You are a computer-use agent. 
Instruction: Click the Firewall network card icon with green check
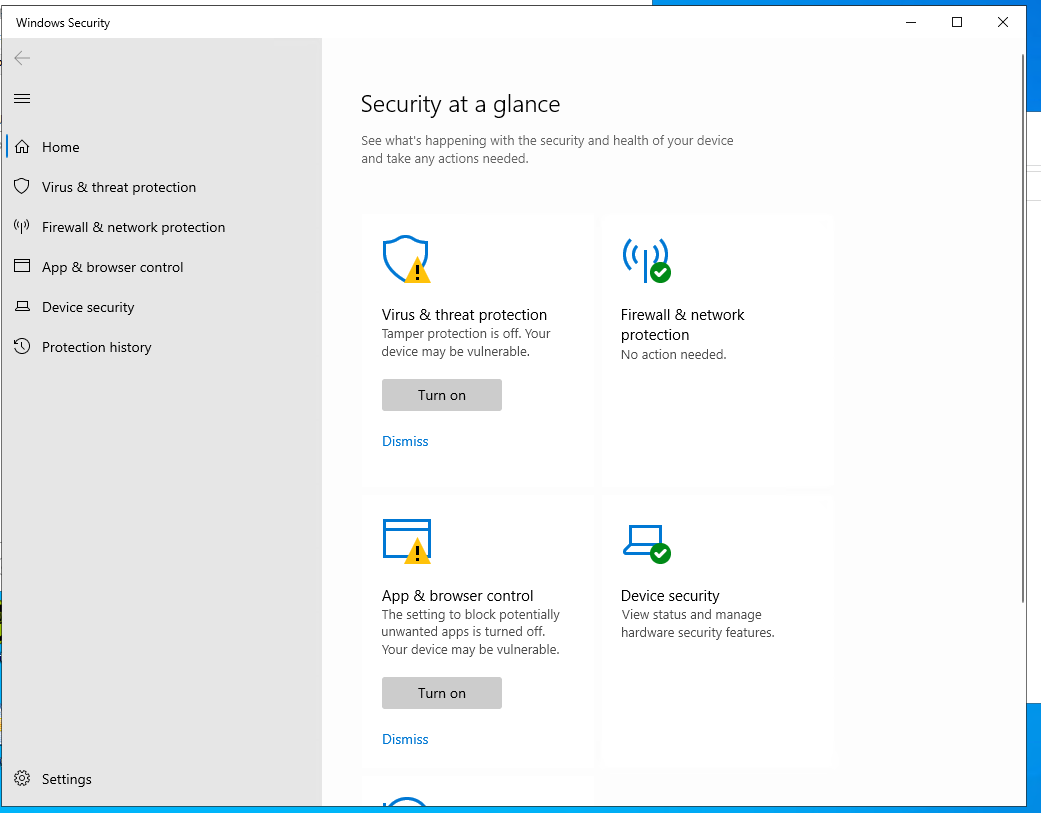point(646,260)
